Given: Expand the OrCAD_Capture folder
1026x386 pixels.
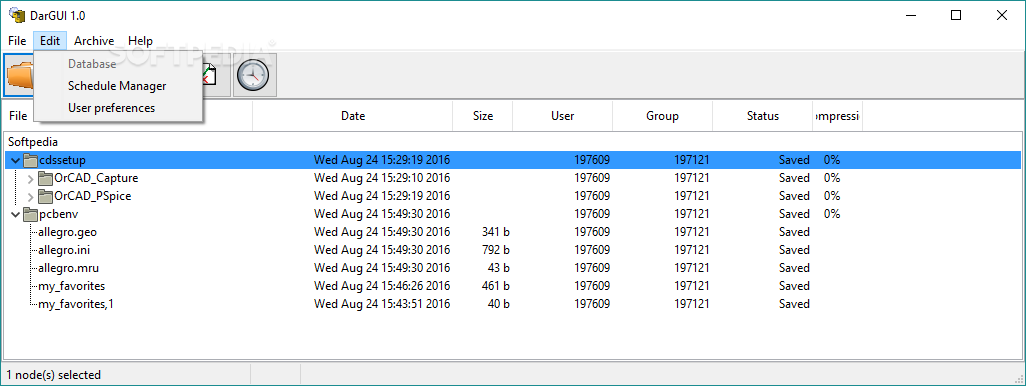Looking at the screenshot, I should click(x=30, y=178).
